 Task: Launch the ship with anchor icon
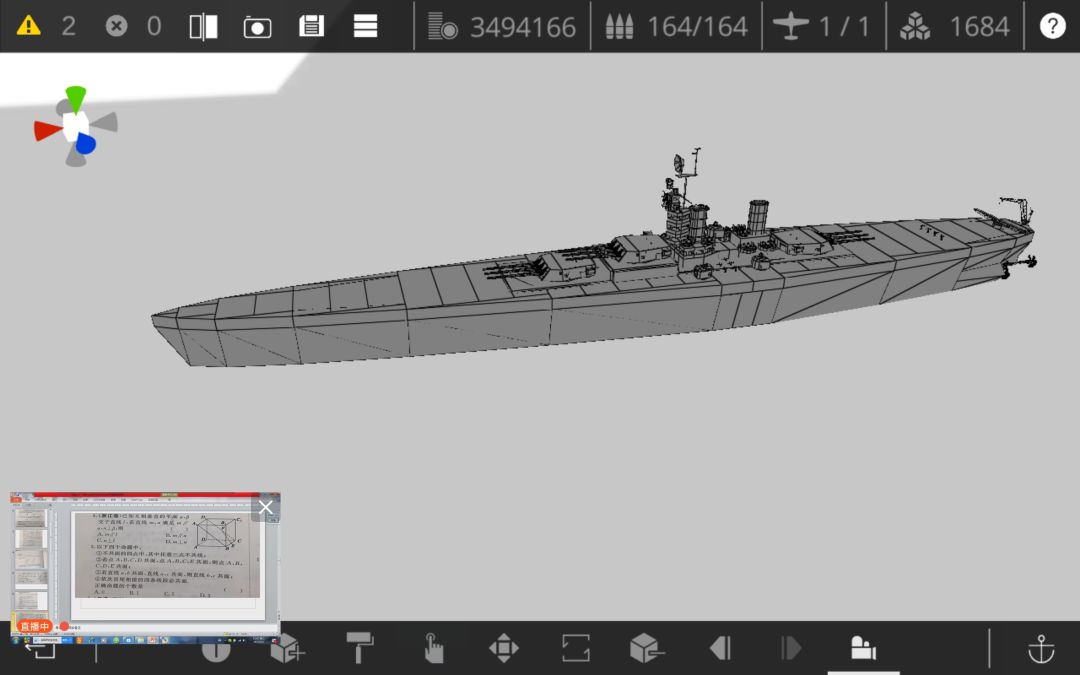[x=1041, y=648]
